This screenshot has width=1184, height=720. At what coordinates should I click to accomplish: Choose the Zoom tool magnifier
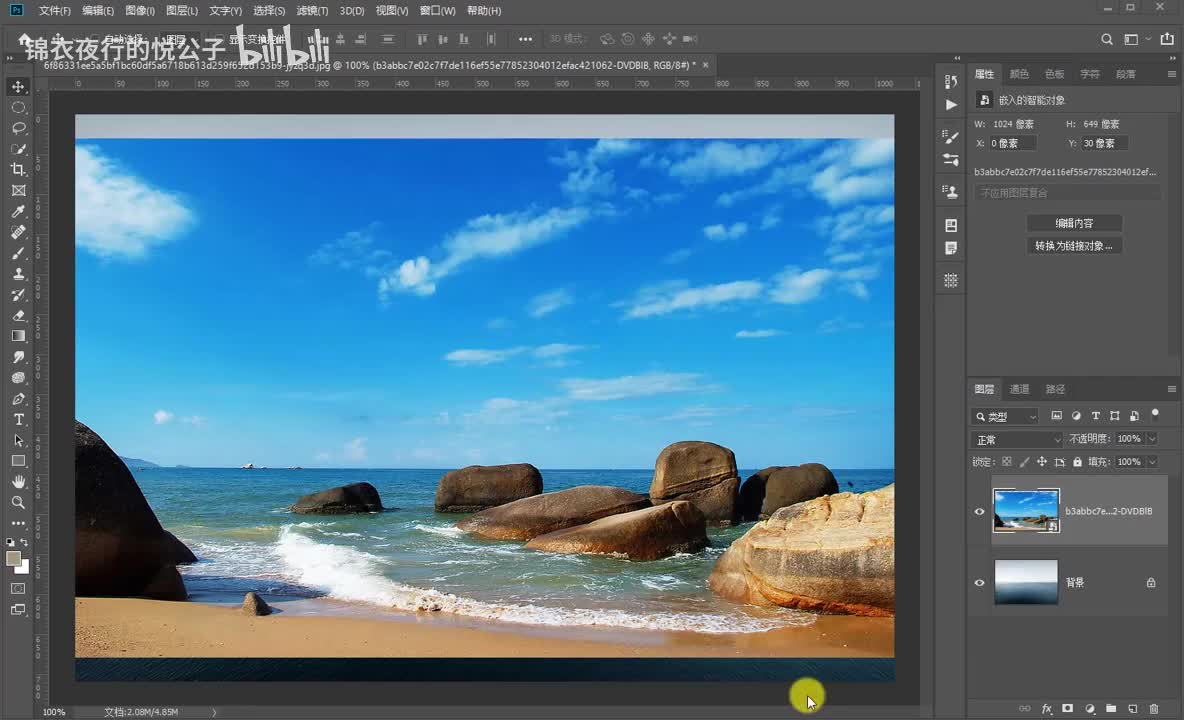coord(18,502)
